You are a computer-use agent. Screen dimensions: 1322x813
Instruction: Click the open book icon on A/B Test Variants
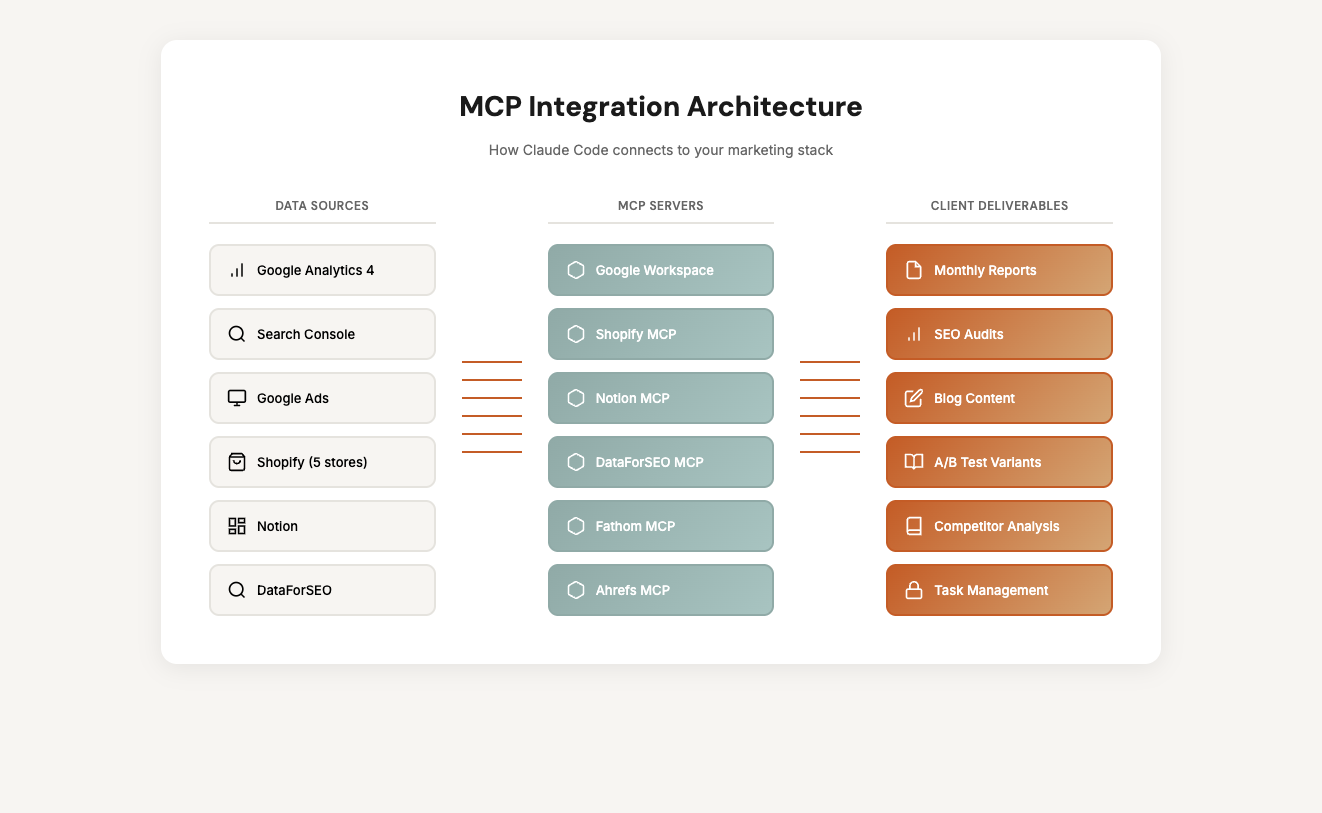[x=914, y=462]
